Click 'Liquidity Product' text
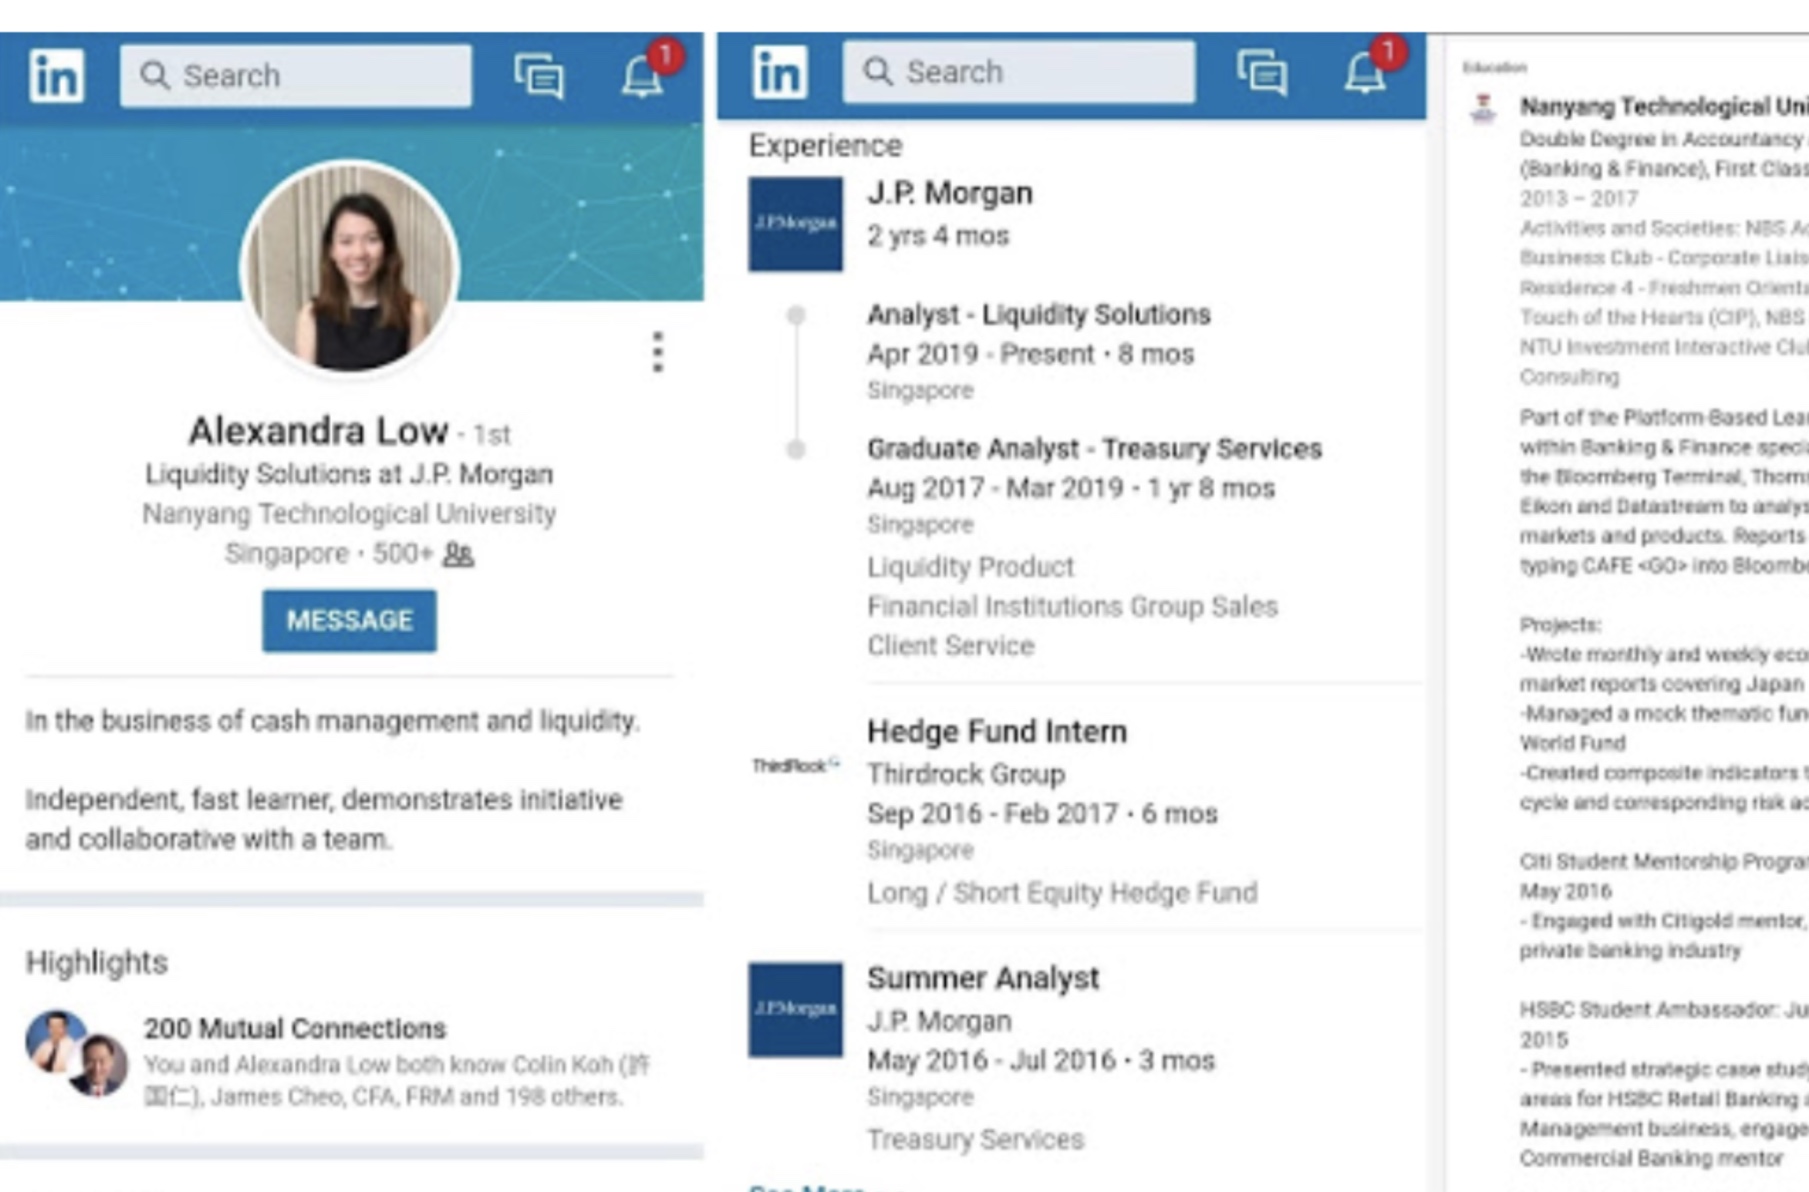 pos(971,567)
